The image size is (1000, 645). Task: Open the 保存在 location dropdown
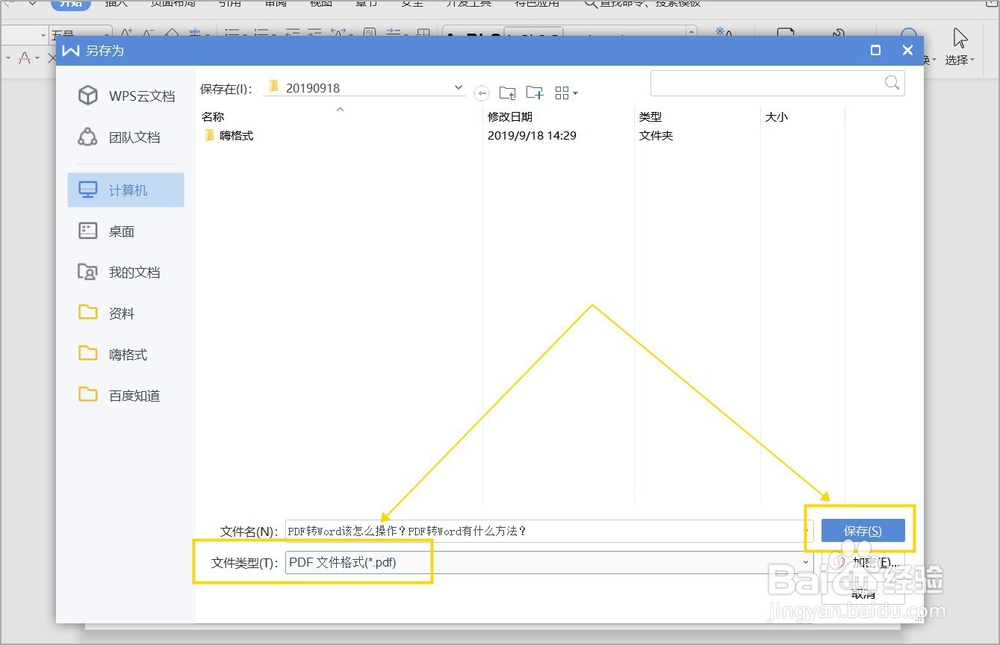[x=457, y=87]
